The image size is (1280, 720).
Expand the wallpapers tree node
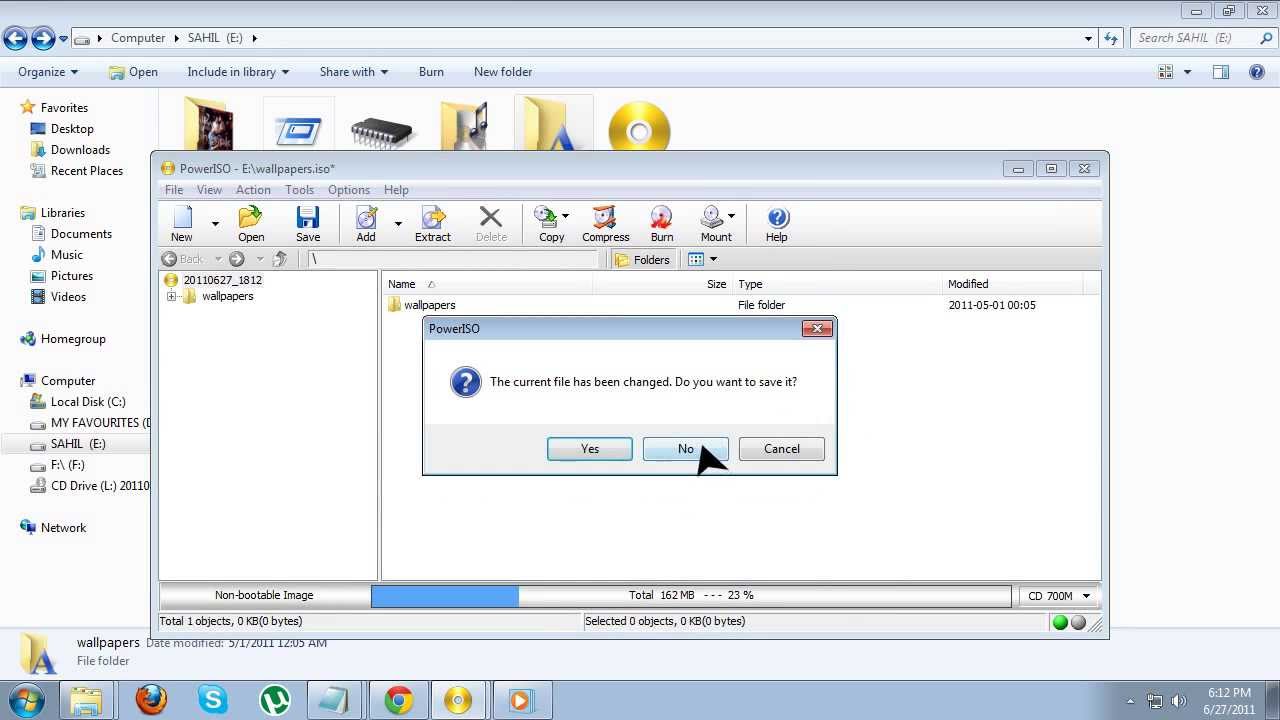click(171, 296)
